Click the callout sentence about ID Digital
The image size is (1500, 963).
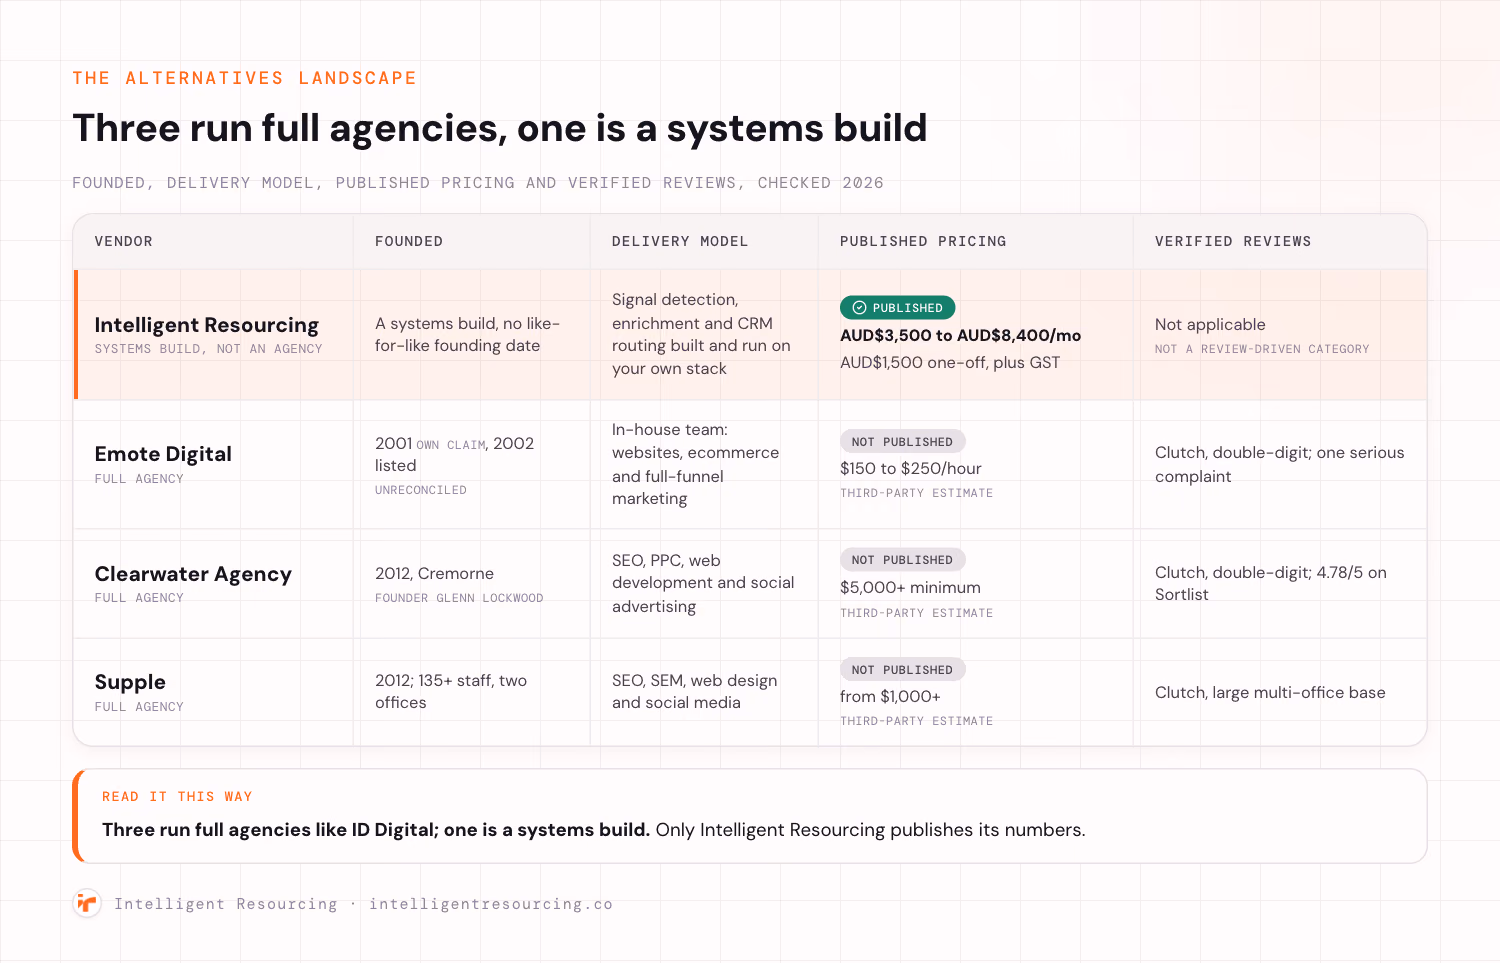pos(593,830)
